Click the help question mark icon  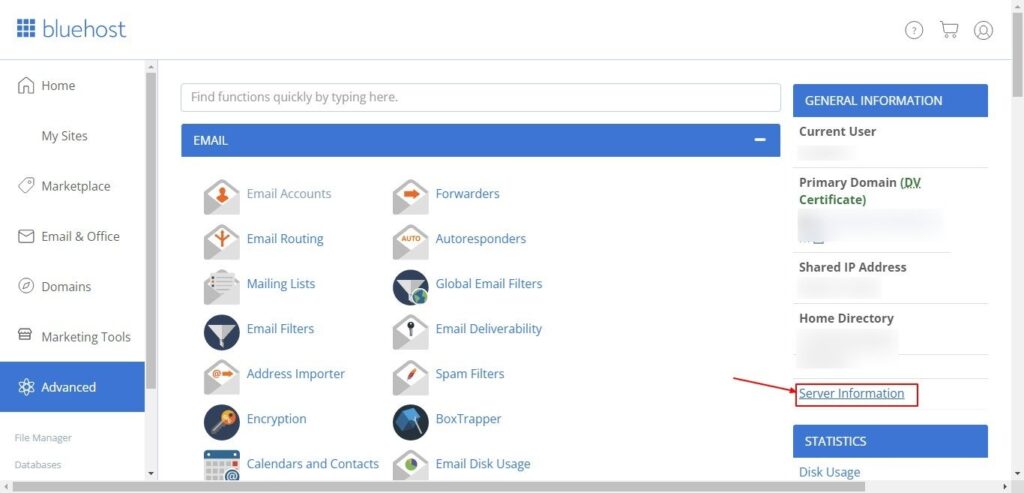(914, 30)
